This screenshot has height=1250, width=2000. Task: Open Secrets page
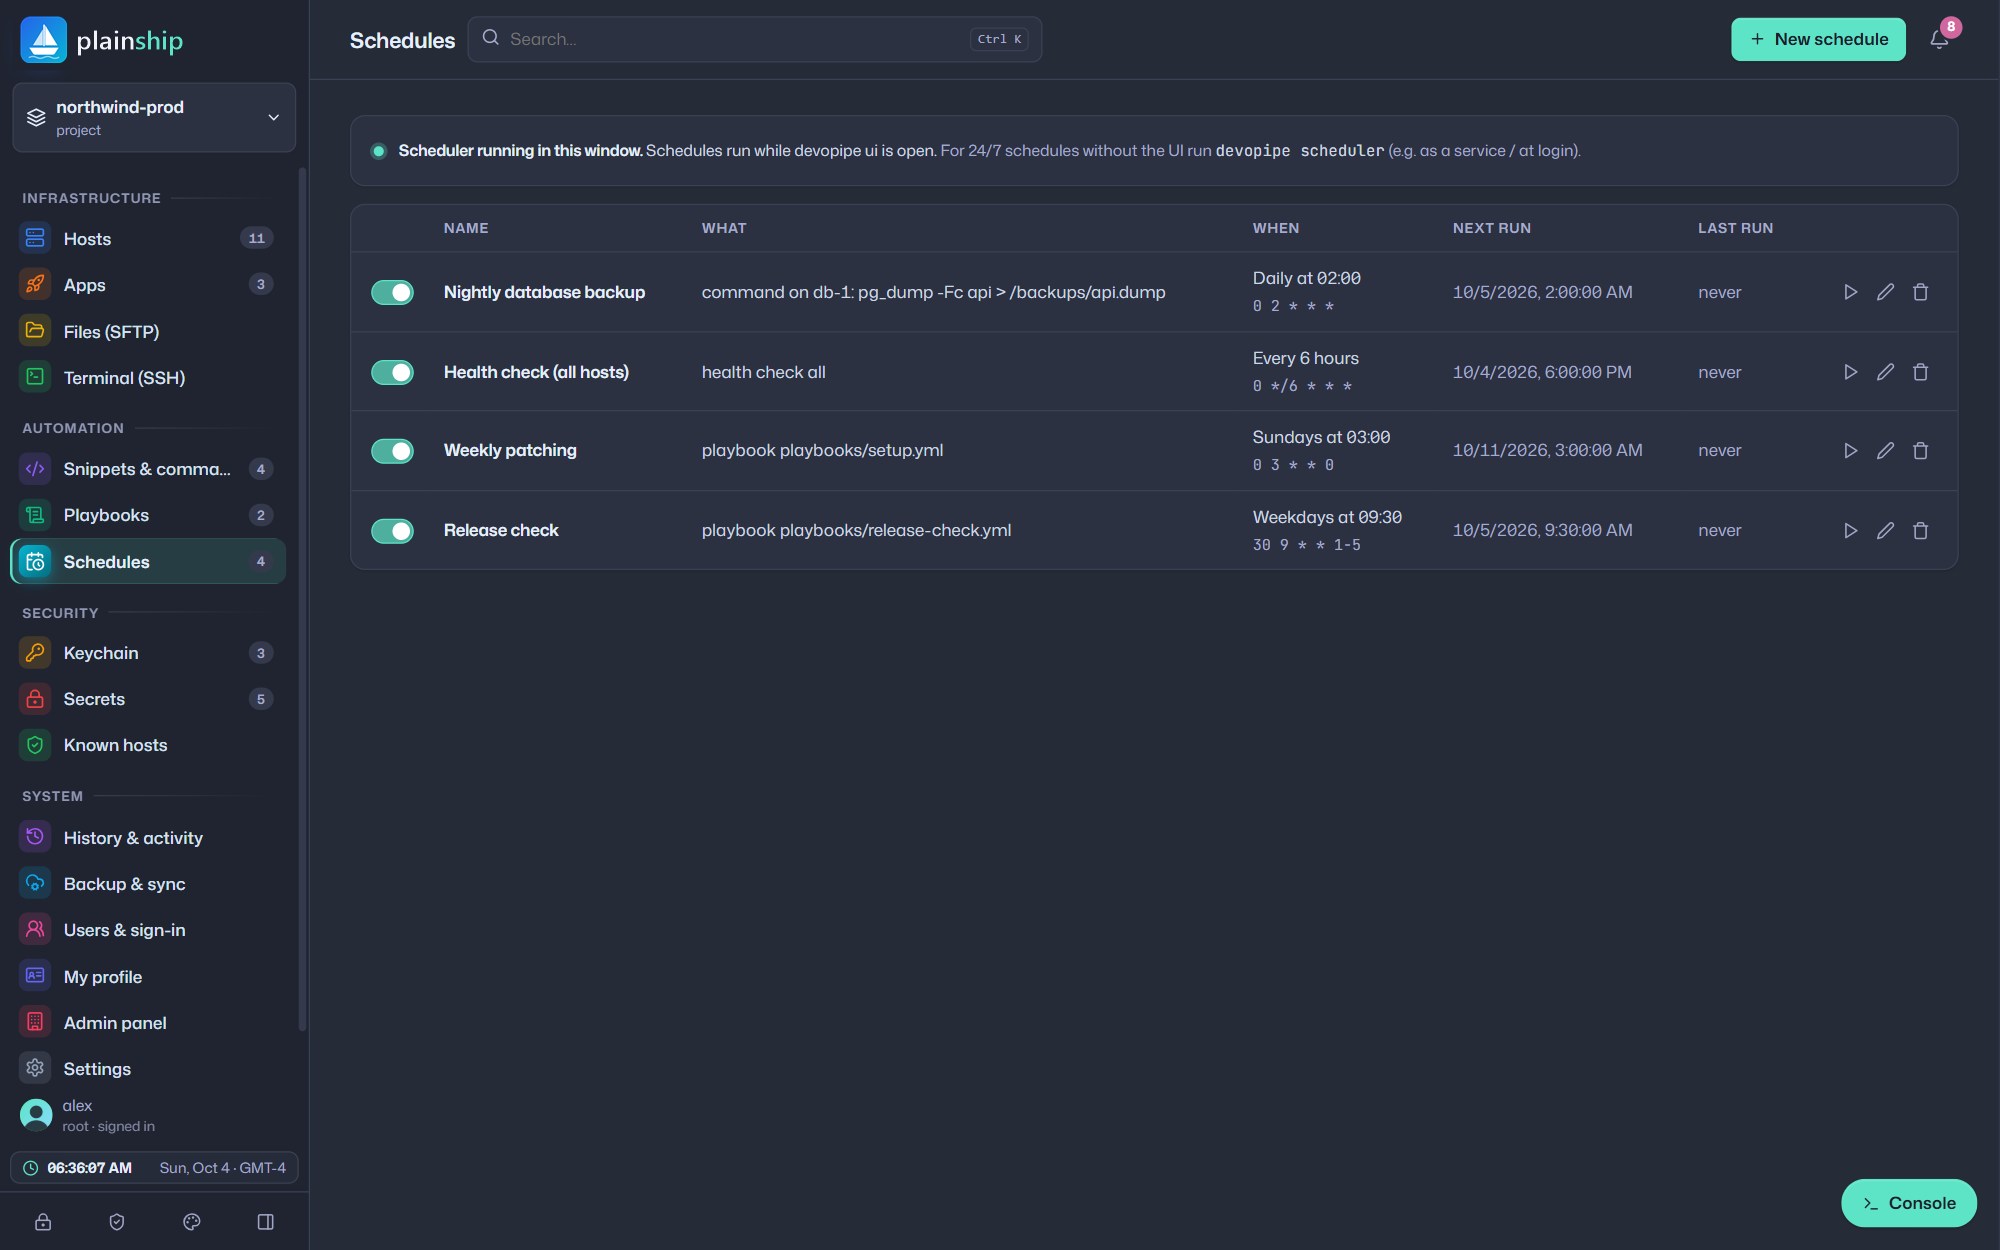(148, 699)
